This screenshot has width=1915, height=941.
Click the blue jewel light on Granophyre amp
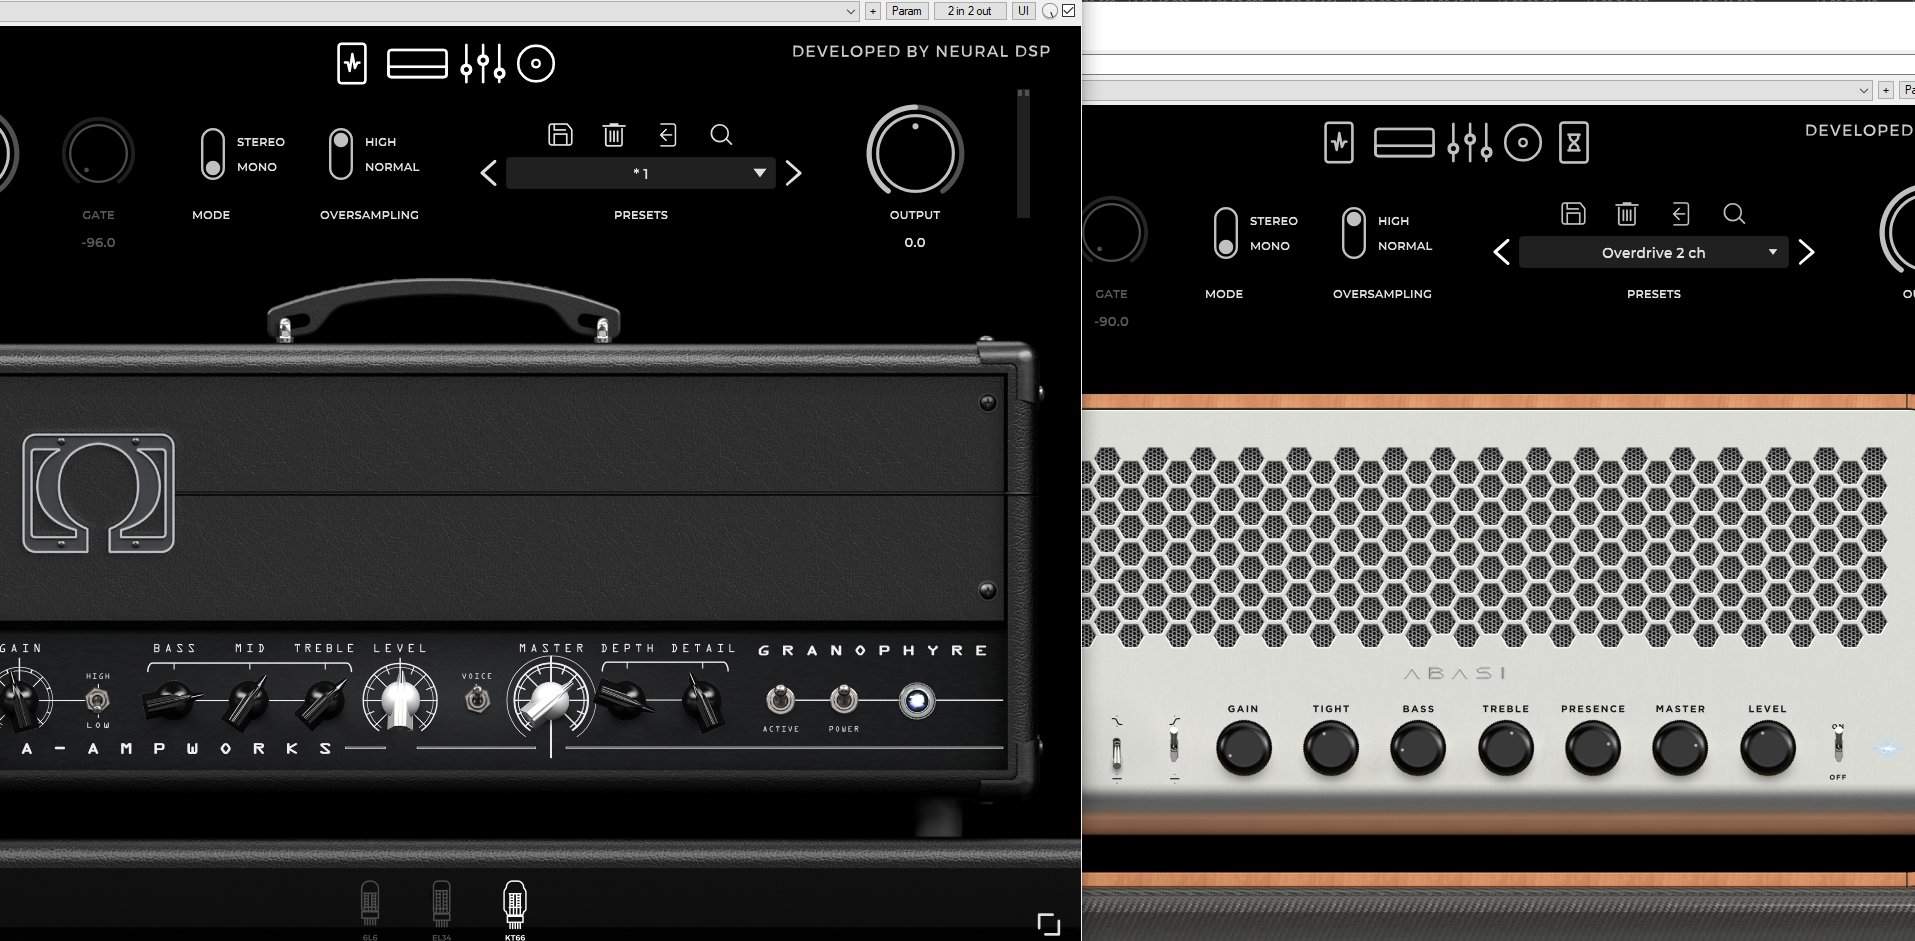916,700
